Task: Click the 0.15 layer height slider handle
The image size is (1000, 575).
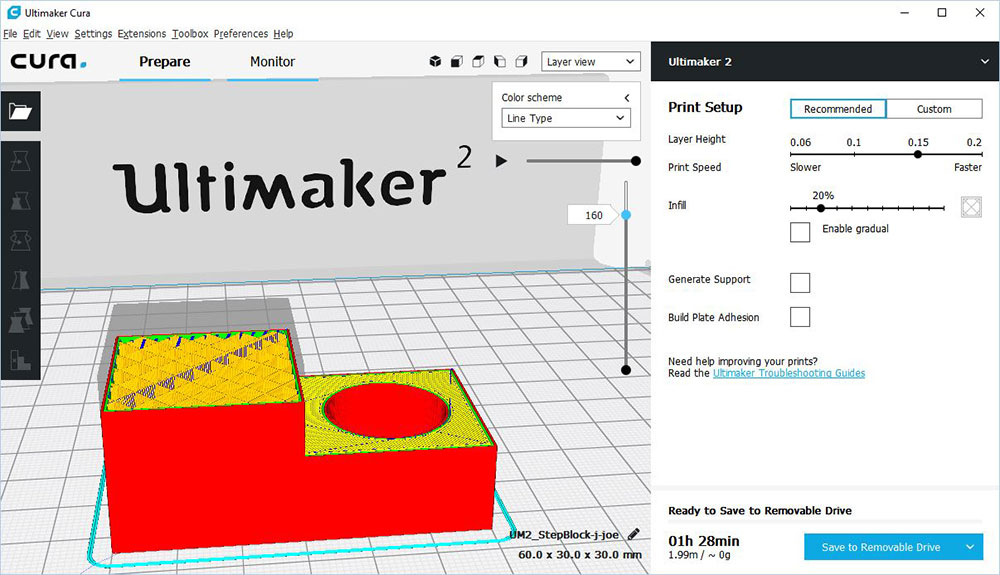Action: pos(918,155)
